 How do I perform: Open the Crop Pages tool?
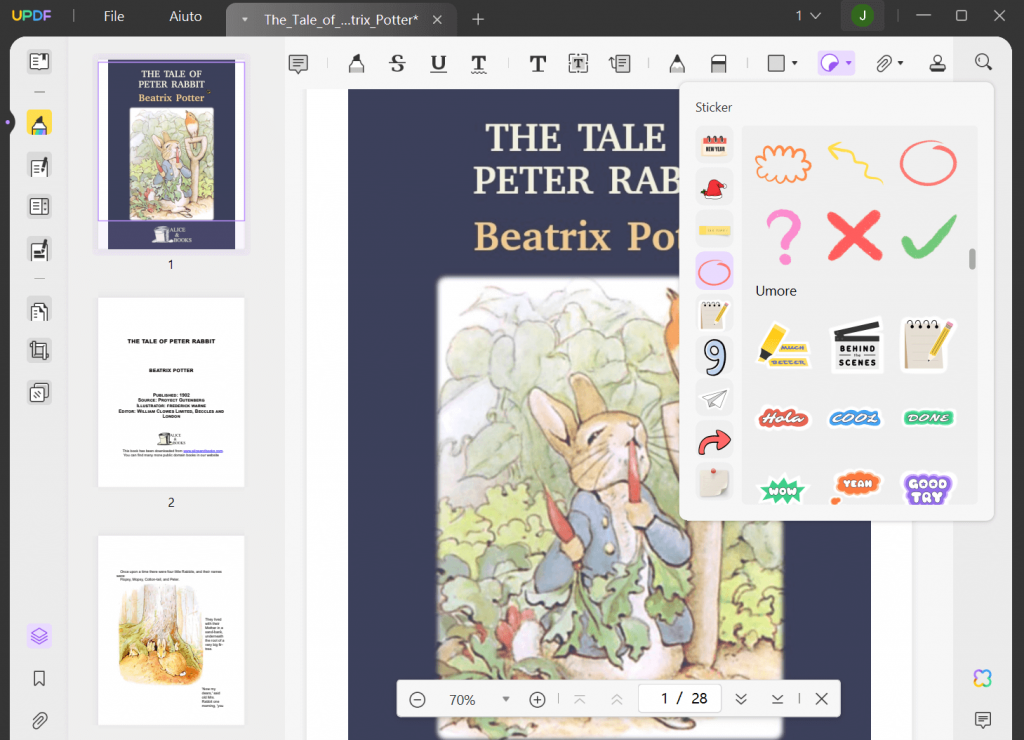tap(39, 351)
